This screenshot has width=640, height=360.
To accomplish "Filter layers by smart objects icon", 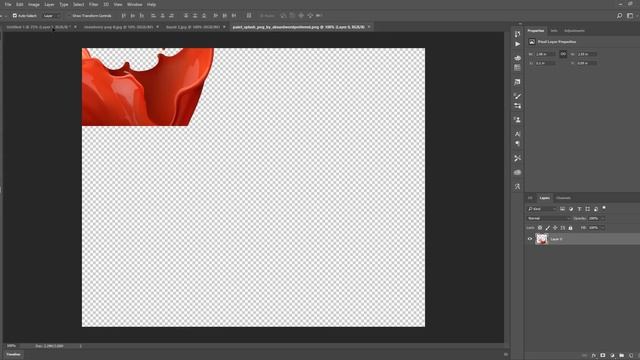I will [x=596, y=209].
